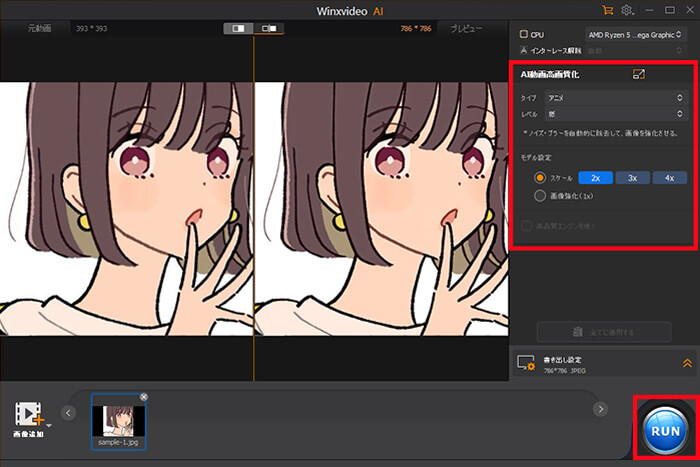This screenshot has height=467, width=700.
Task: Close the Winxvideo AI window
Action: pos(690,10)
